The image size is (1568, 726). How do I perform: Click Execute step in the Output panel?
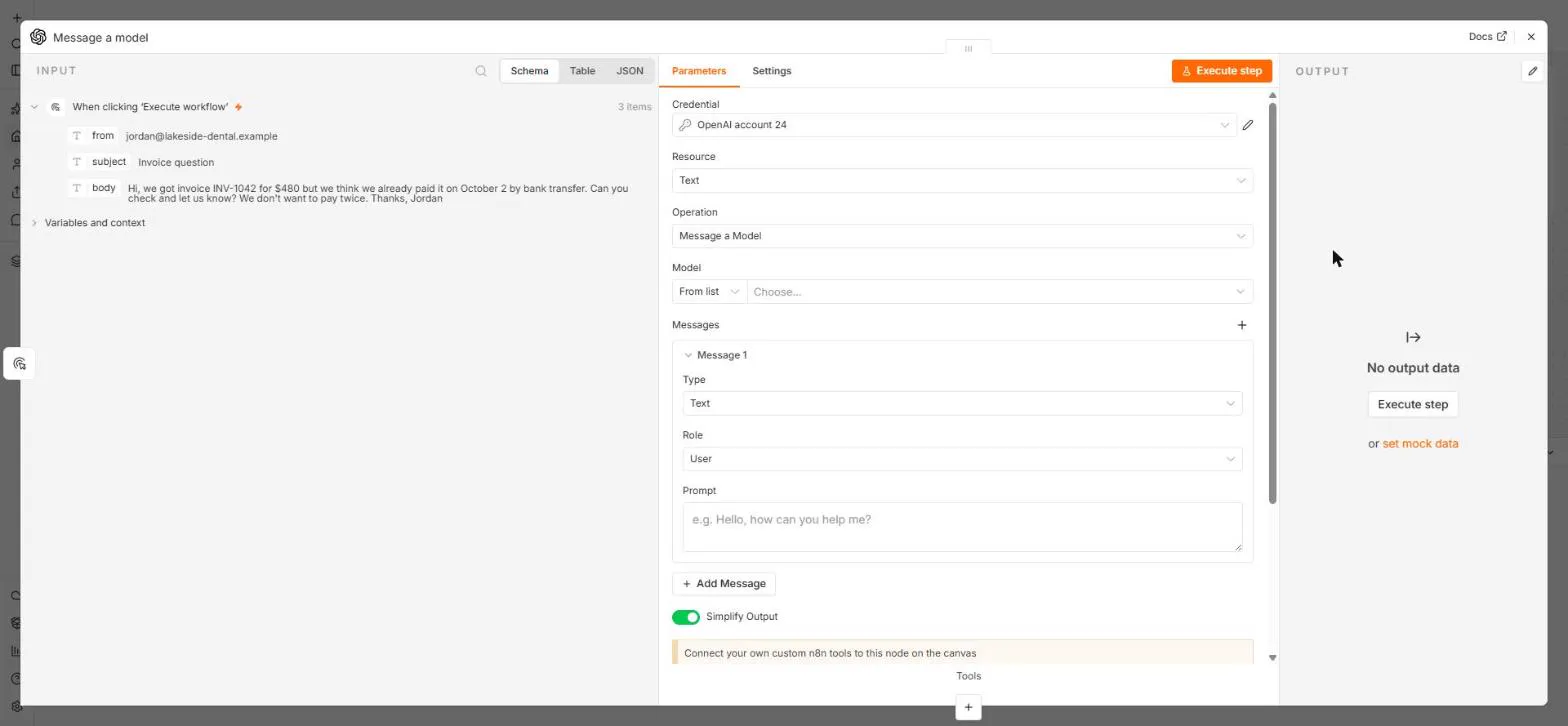[x=1412, y=404]
